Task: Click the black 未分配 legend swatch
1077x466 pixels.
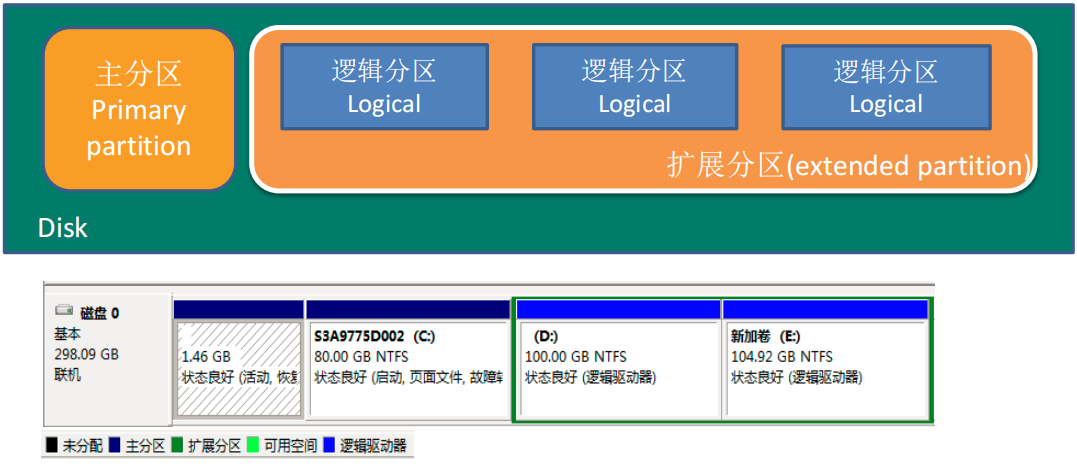Action: (52, 446)
